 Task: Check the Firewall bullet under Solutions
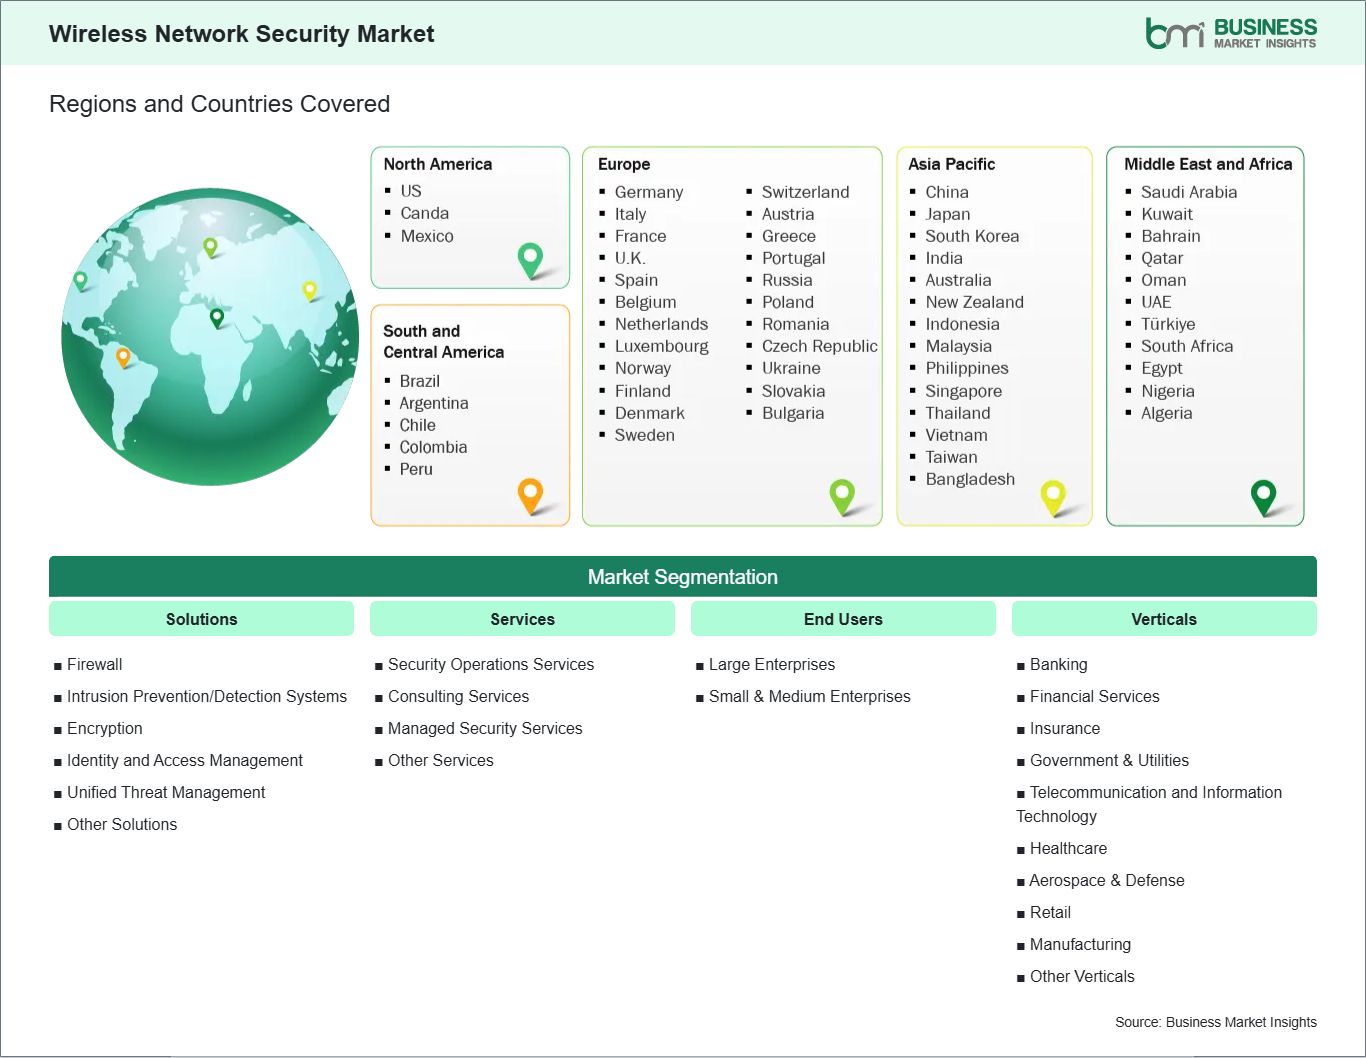pos(58,664)
